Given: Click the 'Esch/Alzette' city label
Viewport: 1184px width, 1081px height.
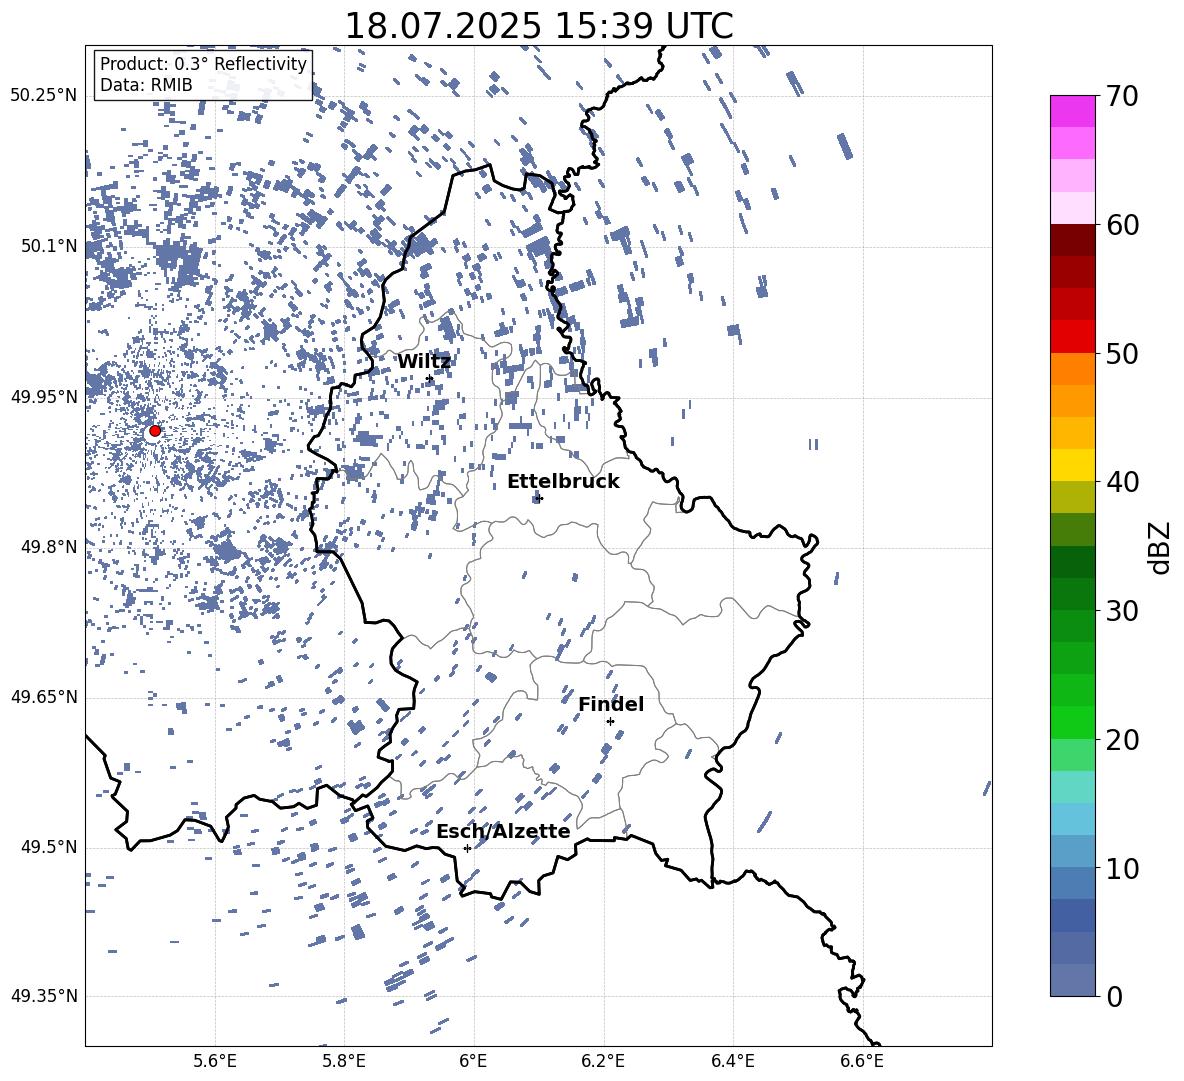Looking at the screenshot, I should click(x=503, y=831).
